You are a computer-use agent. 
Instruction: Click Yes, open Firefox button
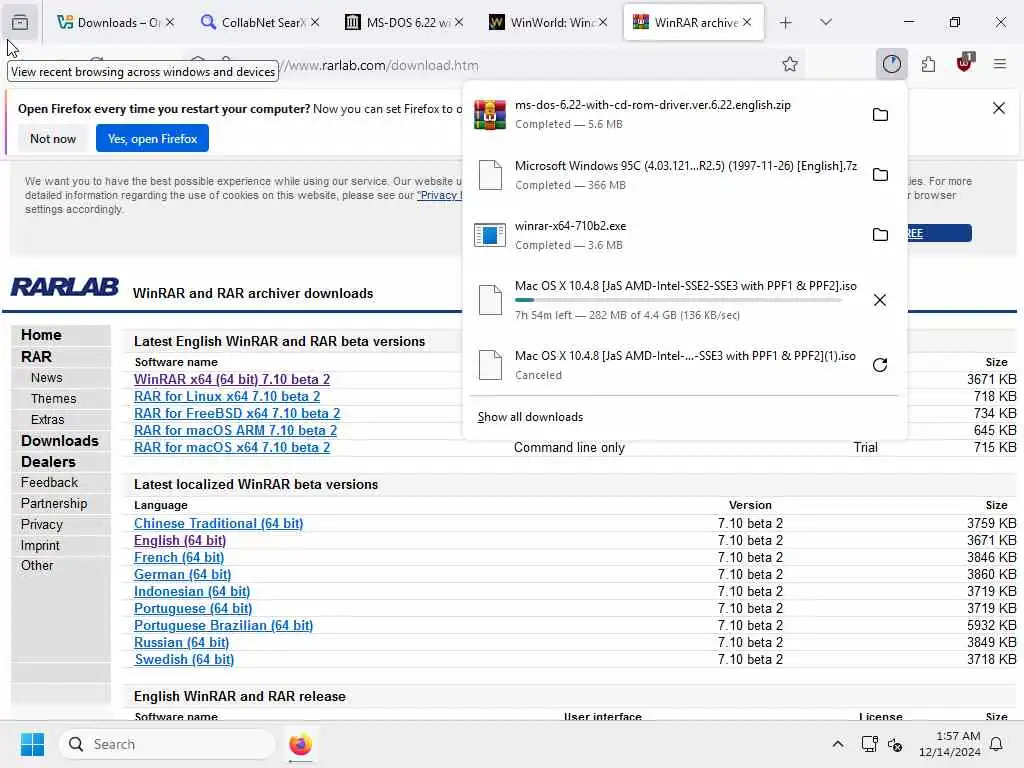coord(152,138)
